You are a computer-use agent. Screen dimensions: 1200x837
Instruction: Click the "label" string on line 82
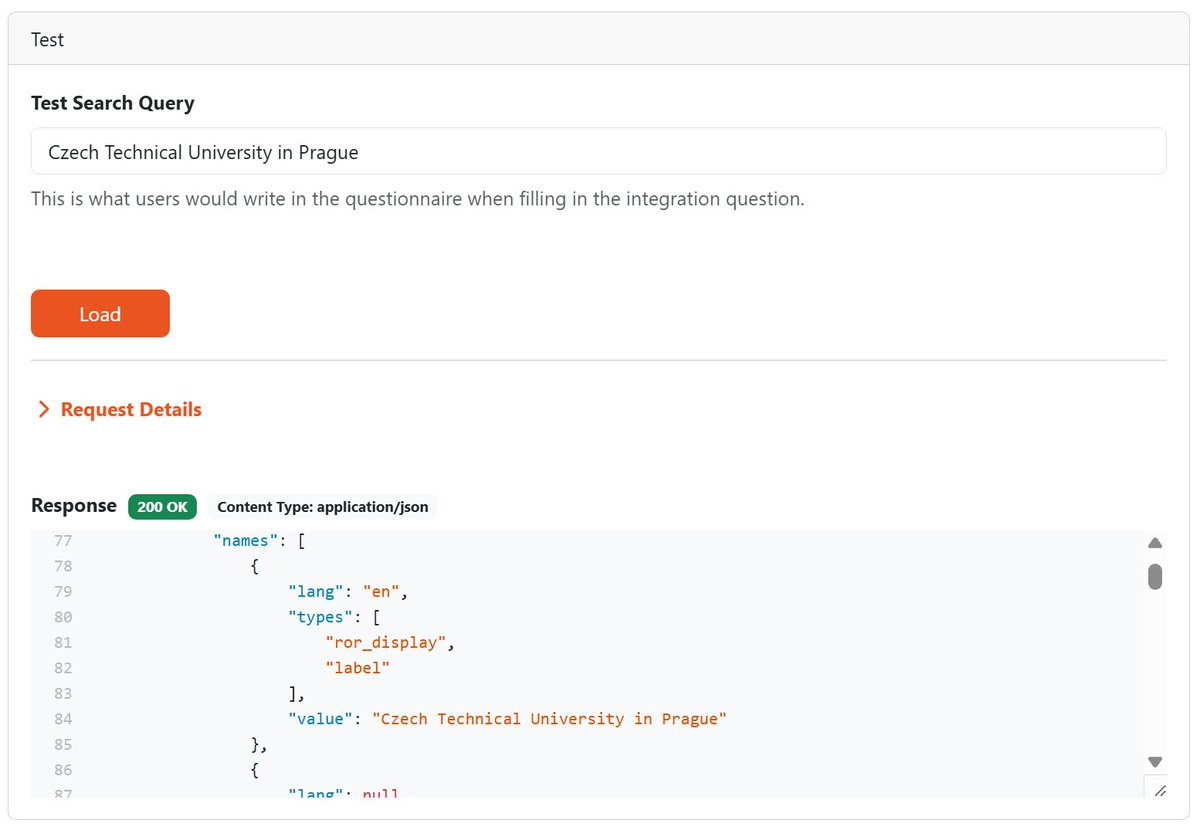pos(357,668)
